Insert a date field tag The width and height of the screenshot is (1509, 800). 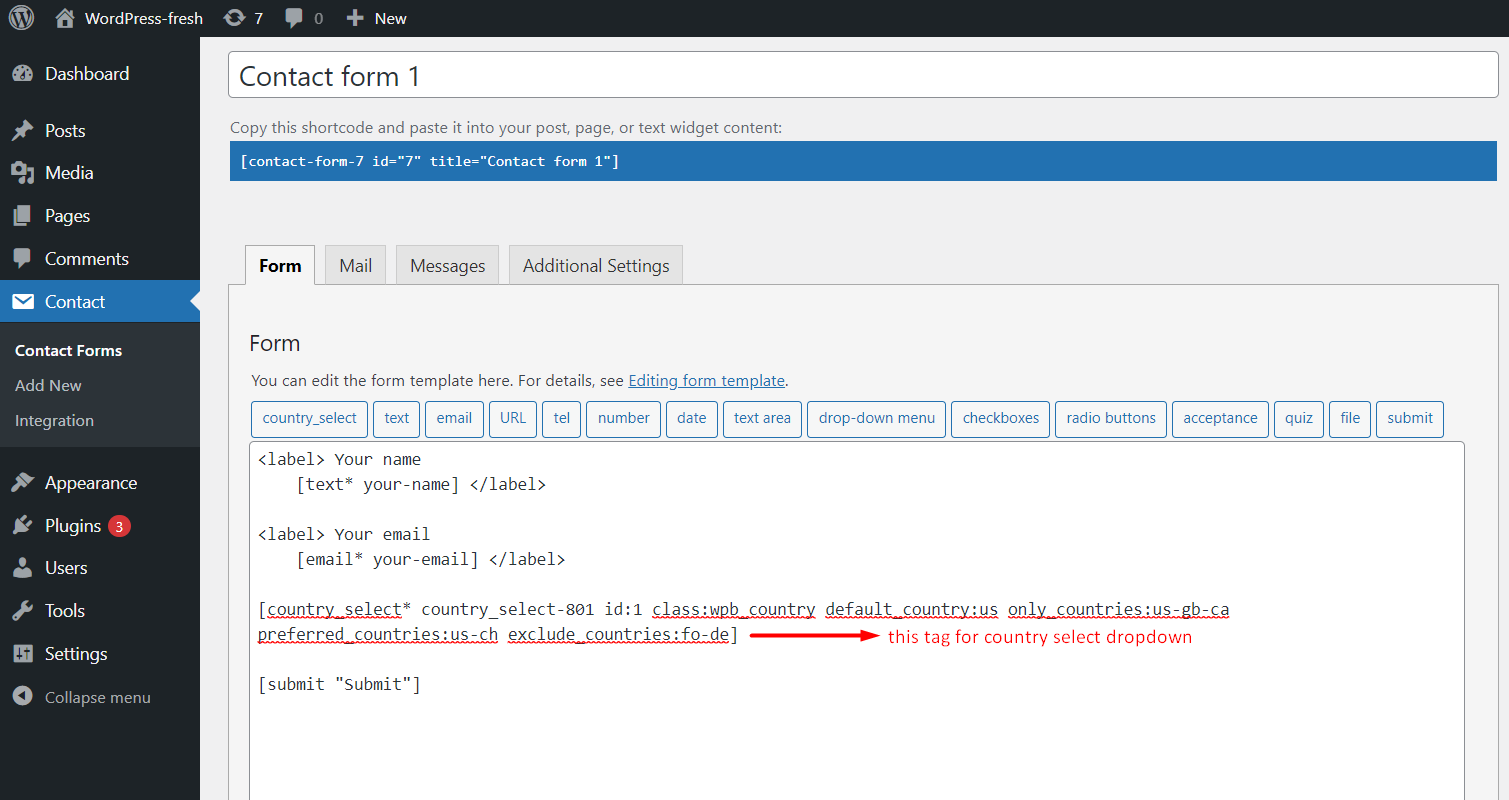692,419
